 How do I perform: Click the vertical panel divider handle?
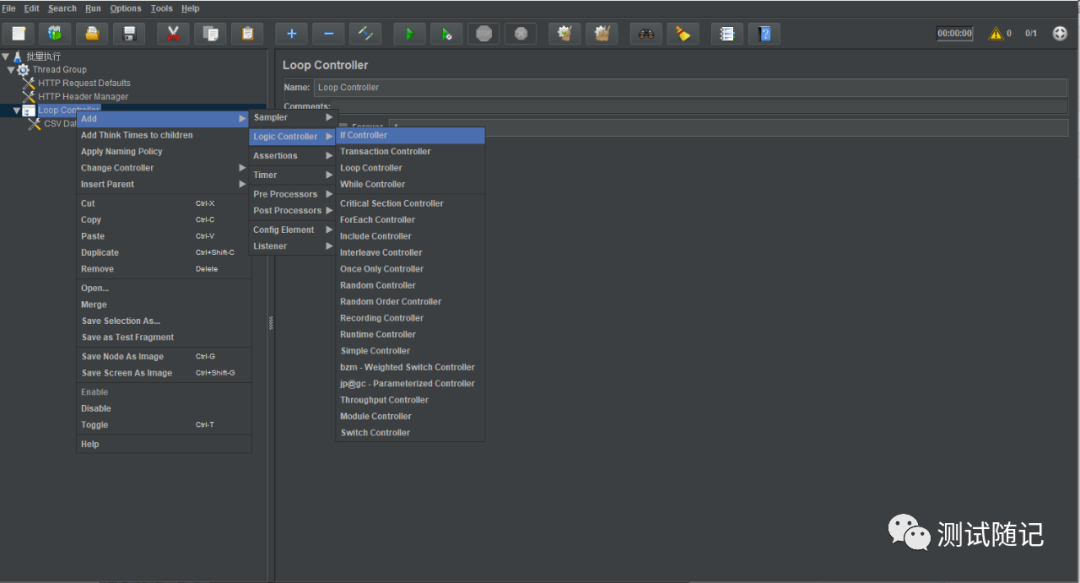271,323
